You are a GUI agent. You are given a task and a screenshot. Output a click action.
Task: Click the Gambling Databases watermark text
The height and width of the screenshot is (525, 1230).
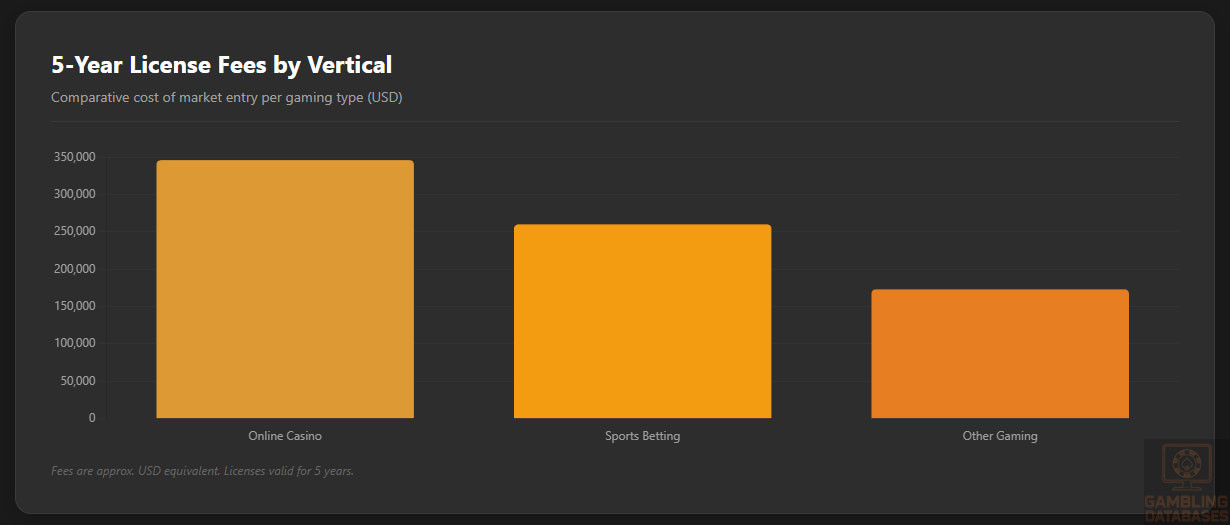point(1186,507)
